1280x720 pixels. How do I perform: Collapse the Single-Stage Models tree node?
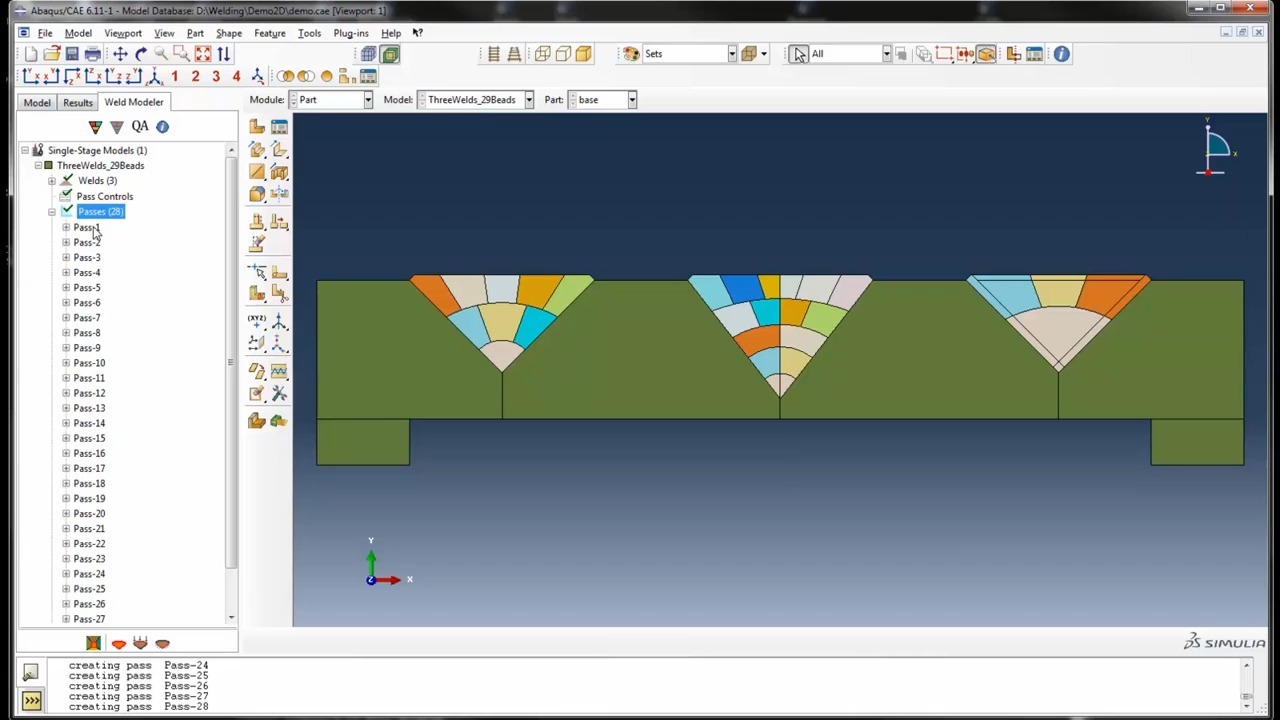pyautogui.click(x=25, y=151)
